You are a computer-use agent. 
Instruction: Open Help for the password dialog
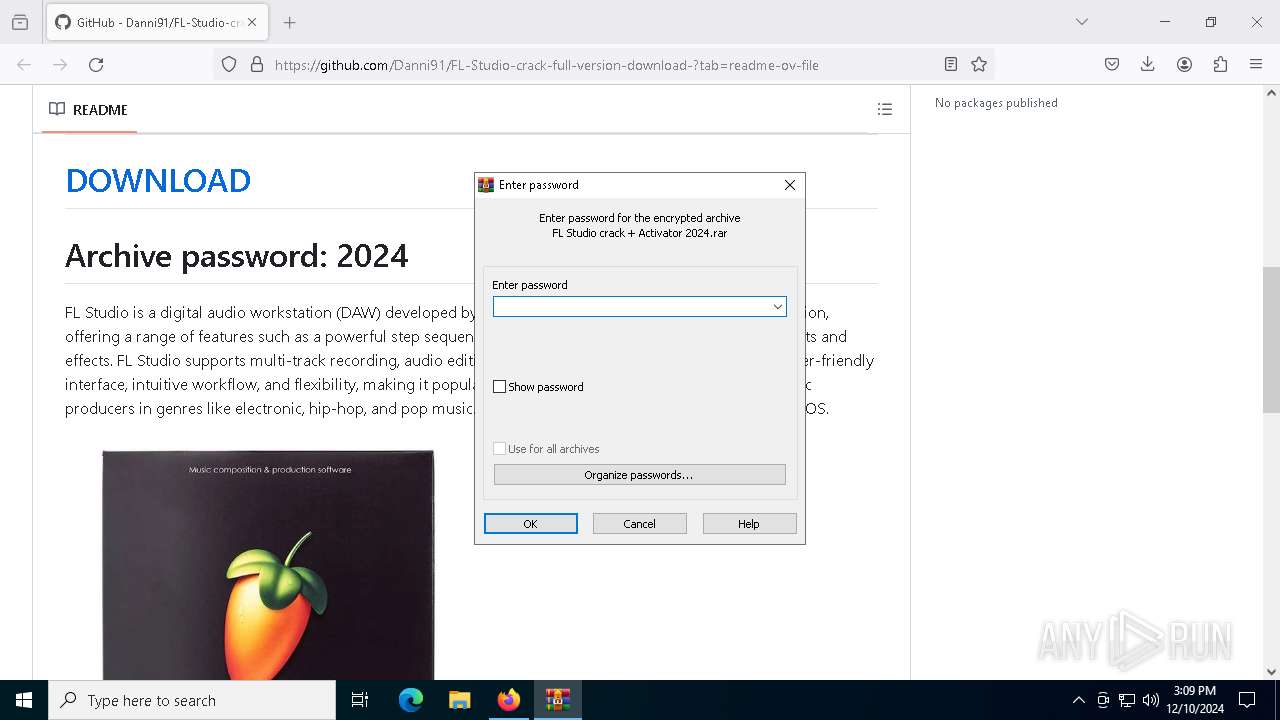(749, 524)
